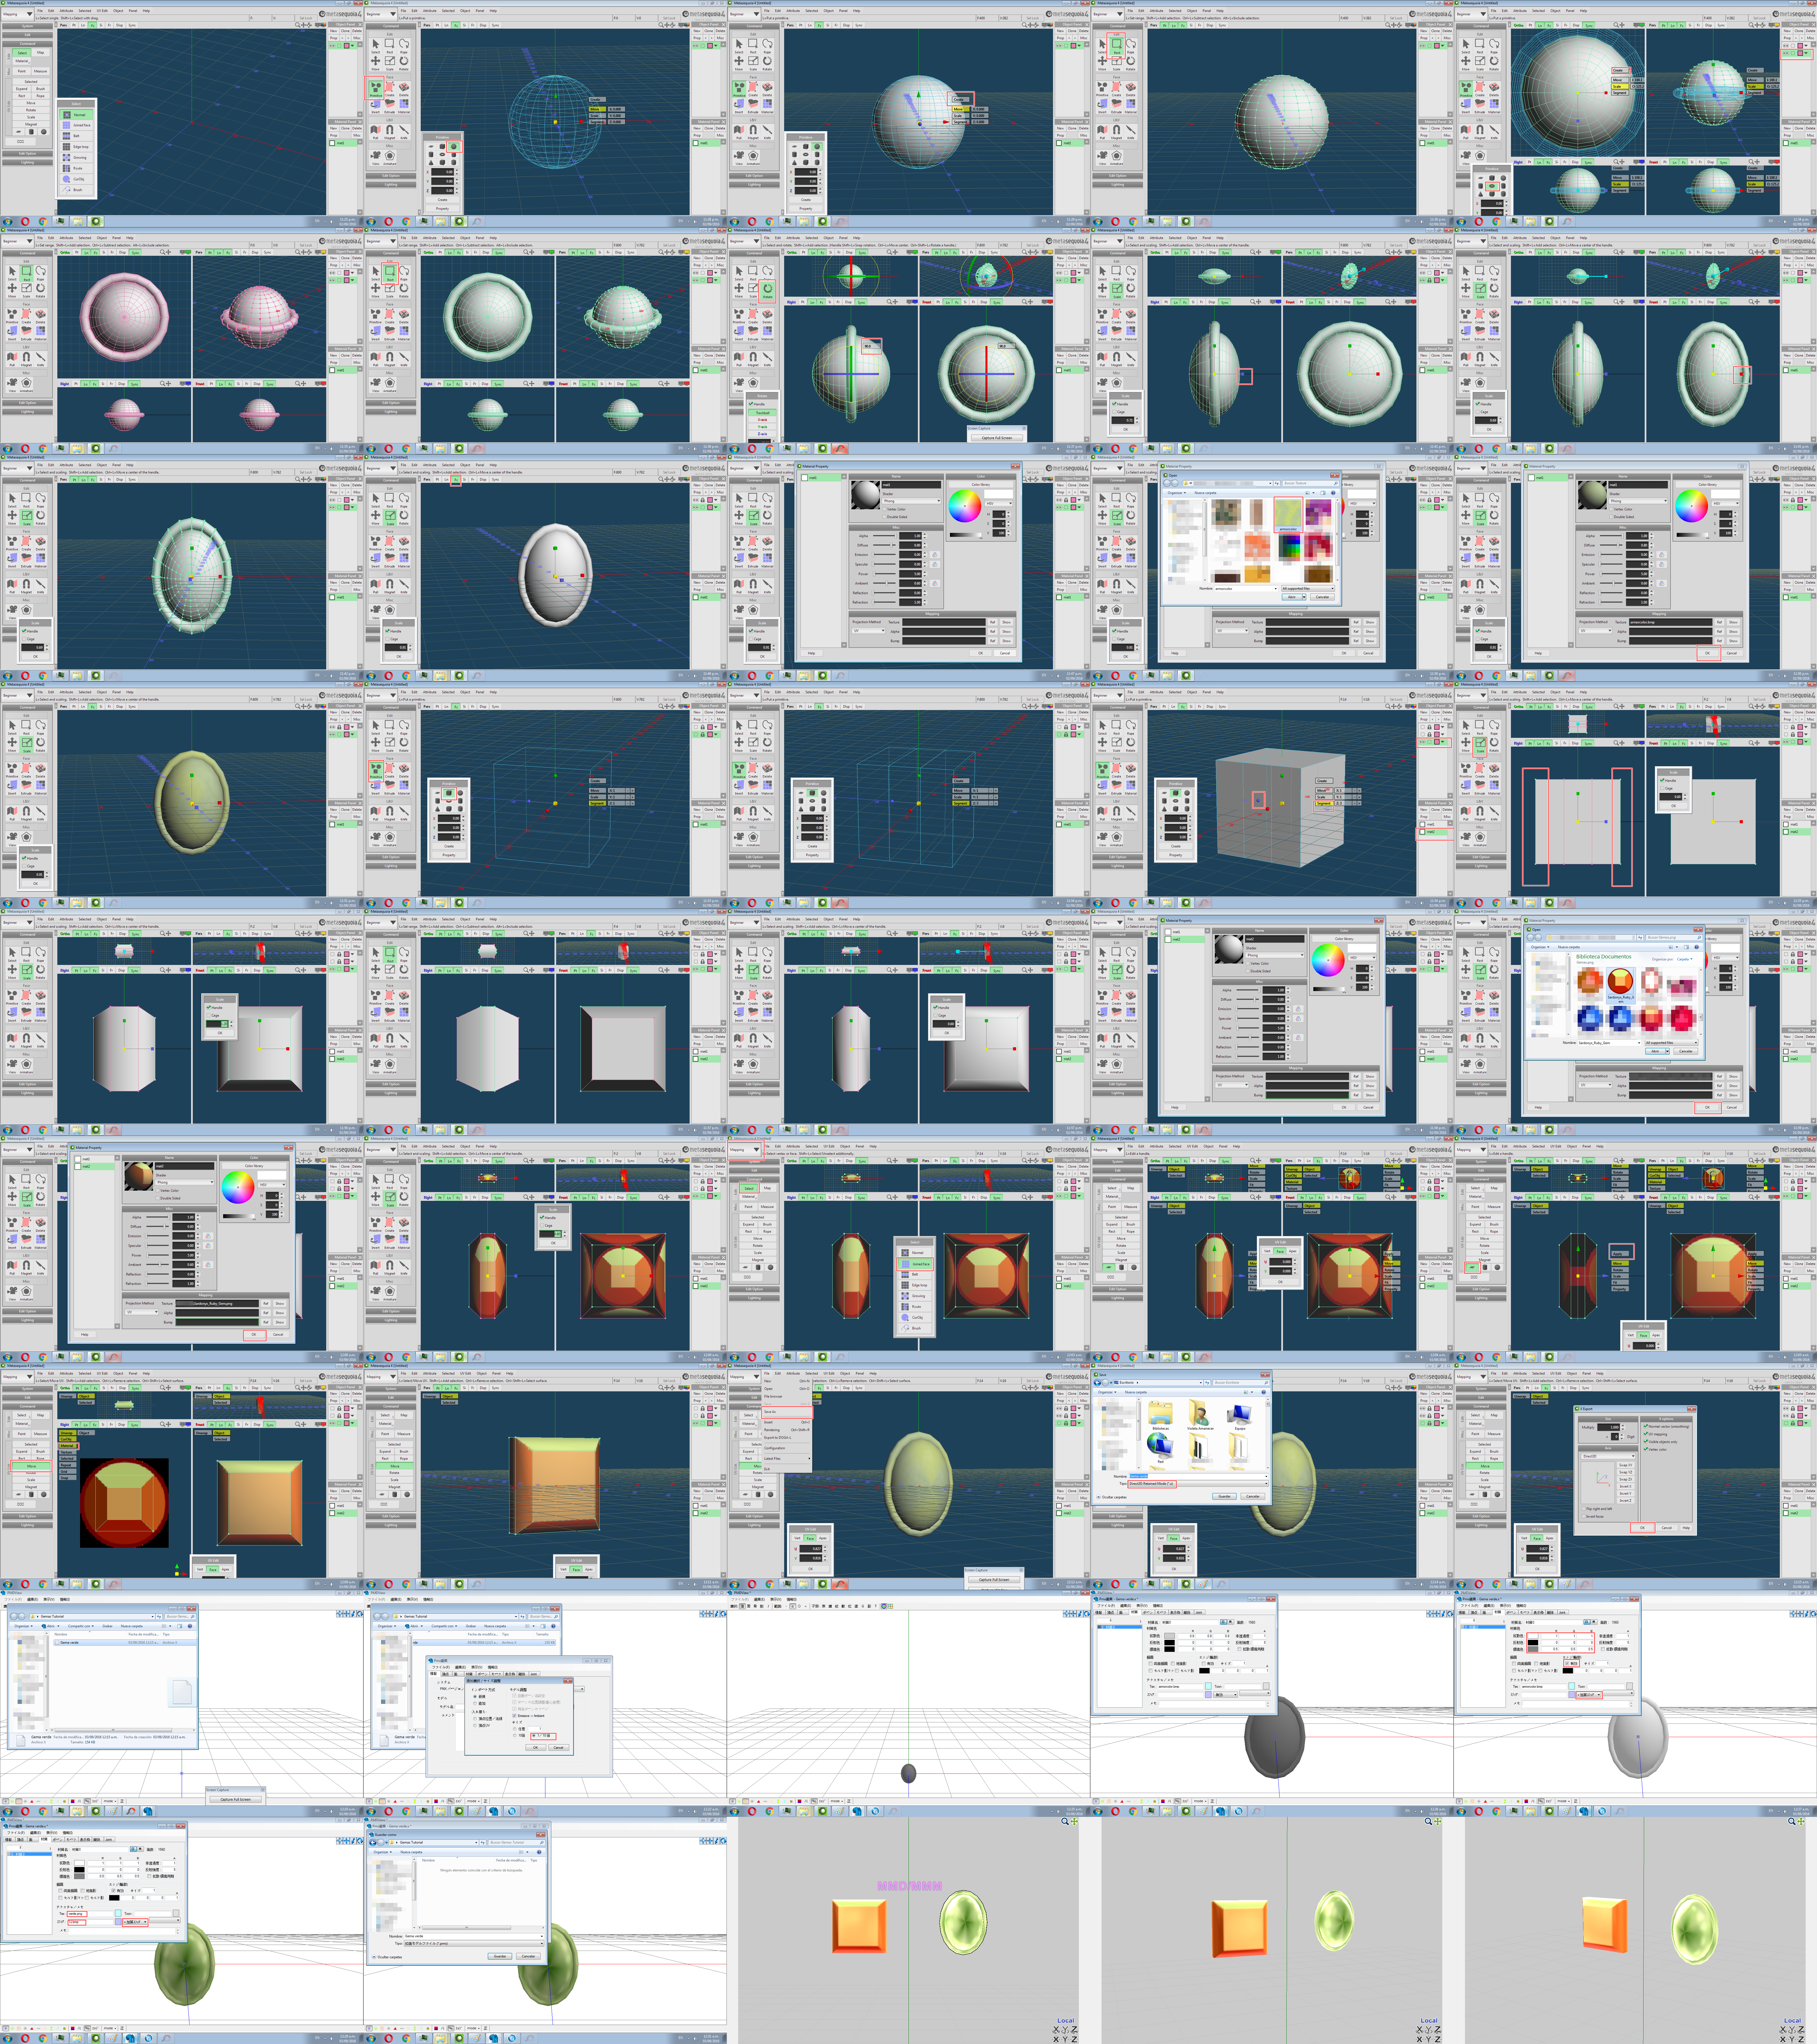Uncheck UV mapping in X Export dialog
Image resolution: width=1817 pixels, height=2044 pixels.
[x=1646, y=1434]
